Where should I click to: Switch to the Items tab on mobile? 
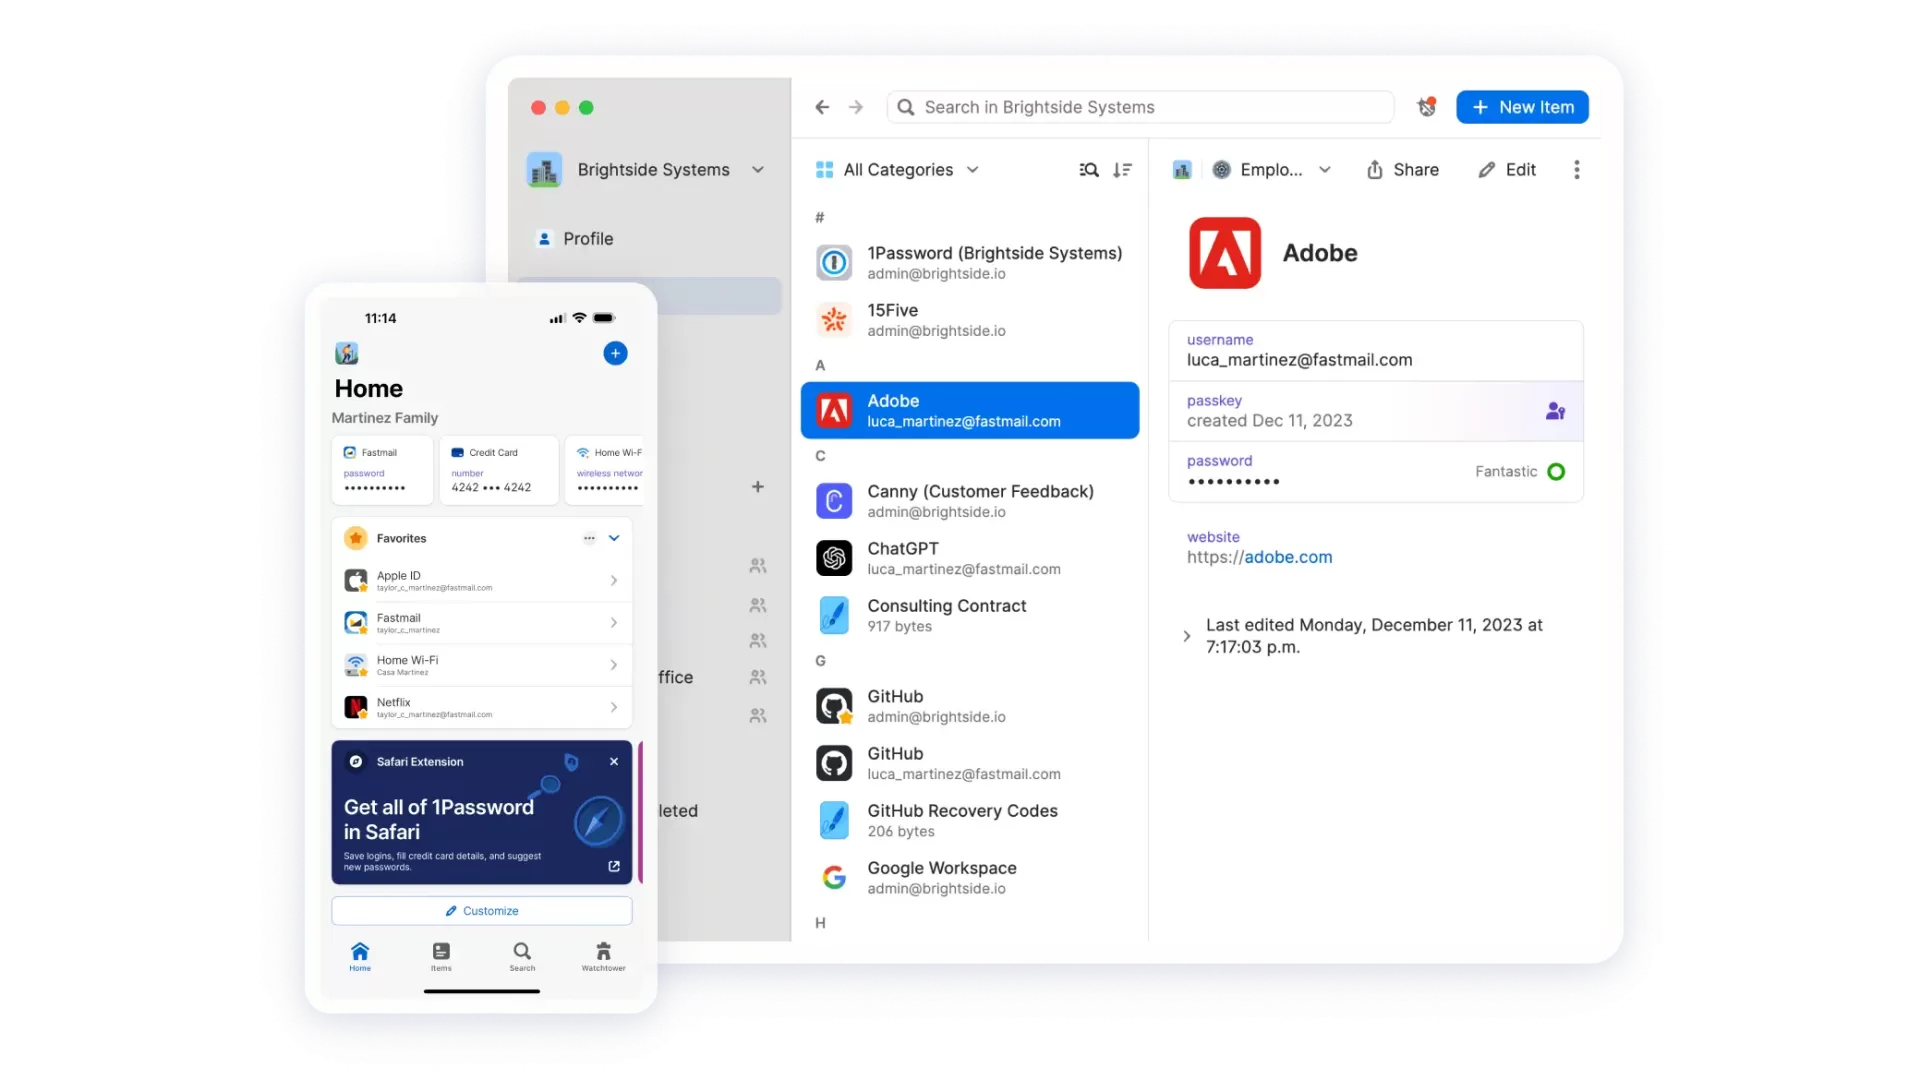(441, 956)
